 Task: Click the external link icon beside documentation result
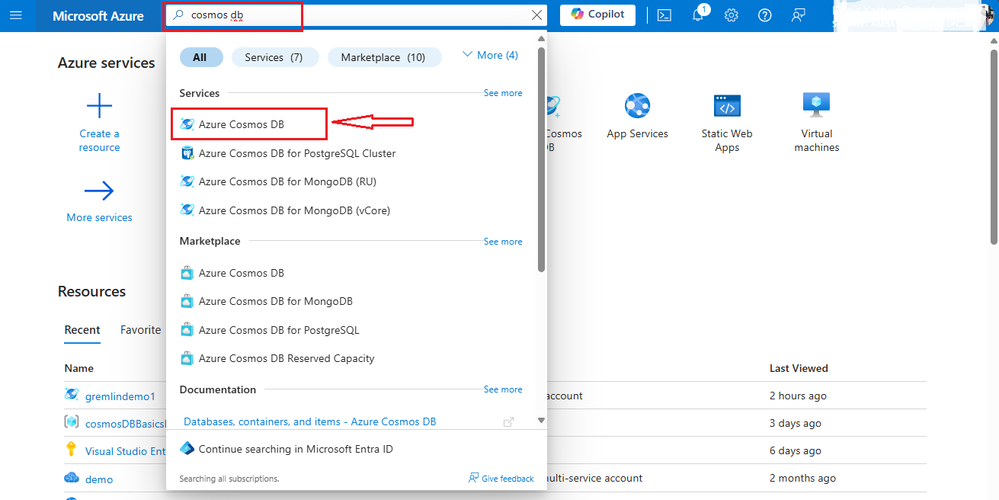(x=508, y=422)
